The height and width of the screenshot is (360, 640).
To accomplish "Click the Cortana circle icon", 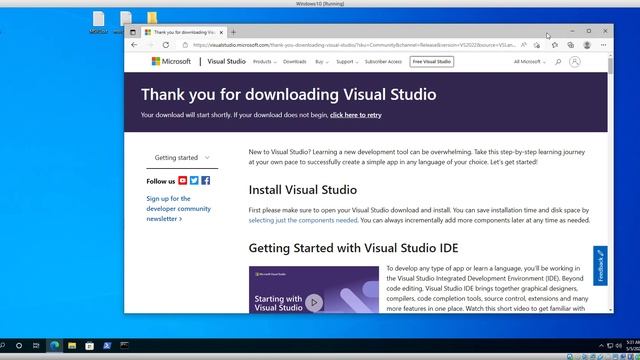I will click(x=19, y=346).
